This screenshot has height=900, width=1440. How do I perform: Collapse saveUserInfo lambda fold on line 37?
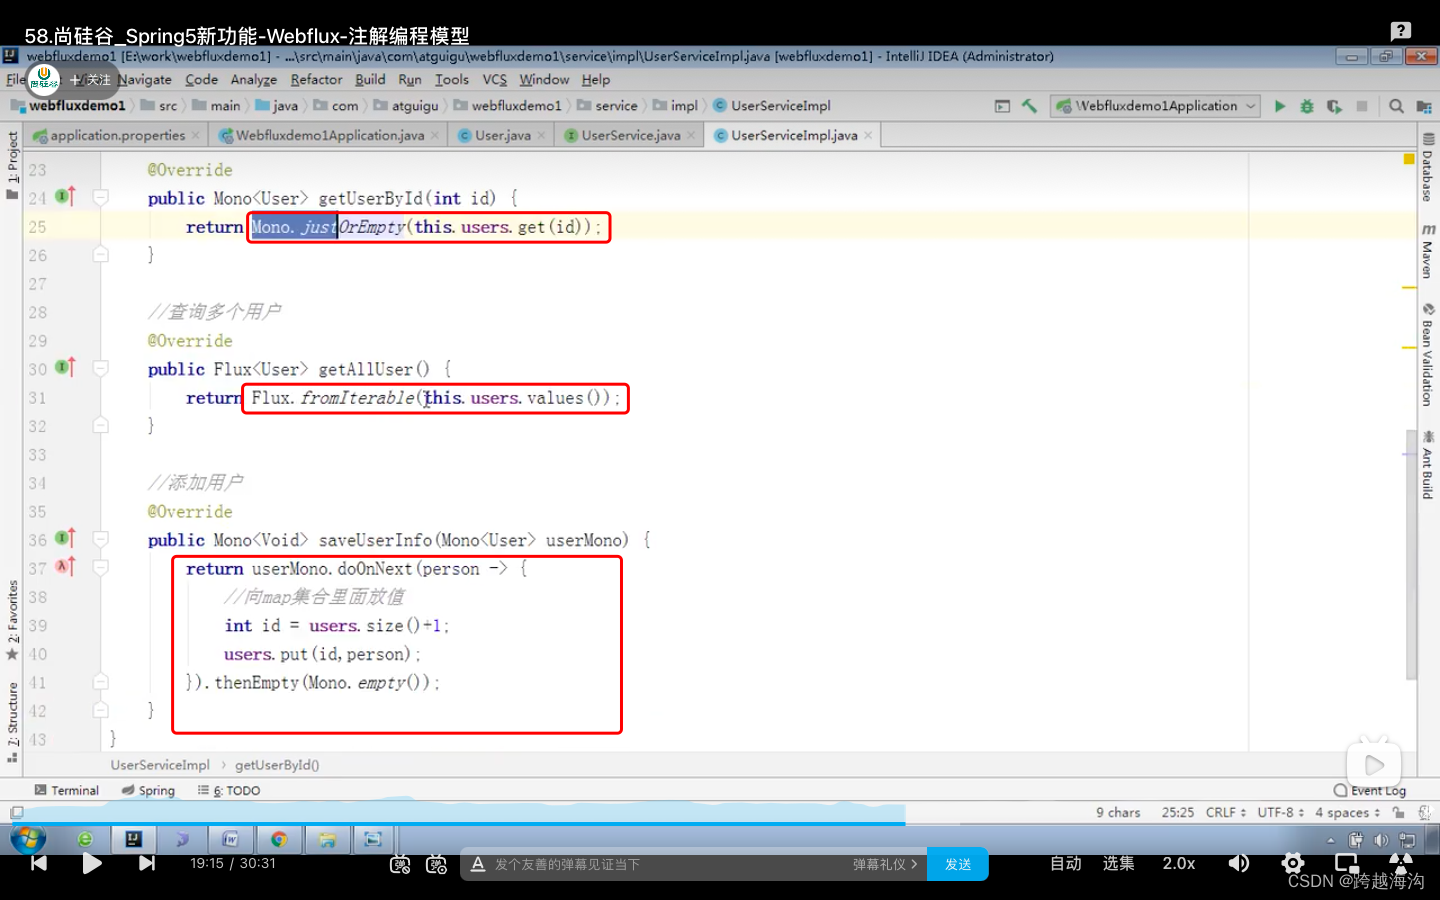(100, 568)
